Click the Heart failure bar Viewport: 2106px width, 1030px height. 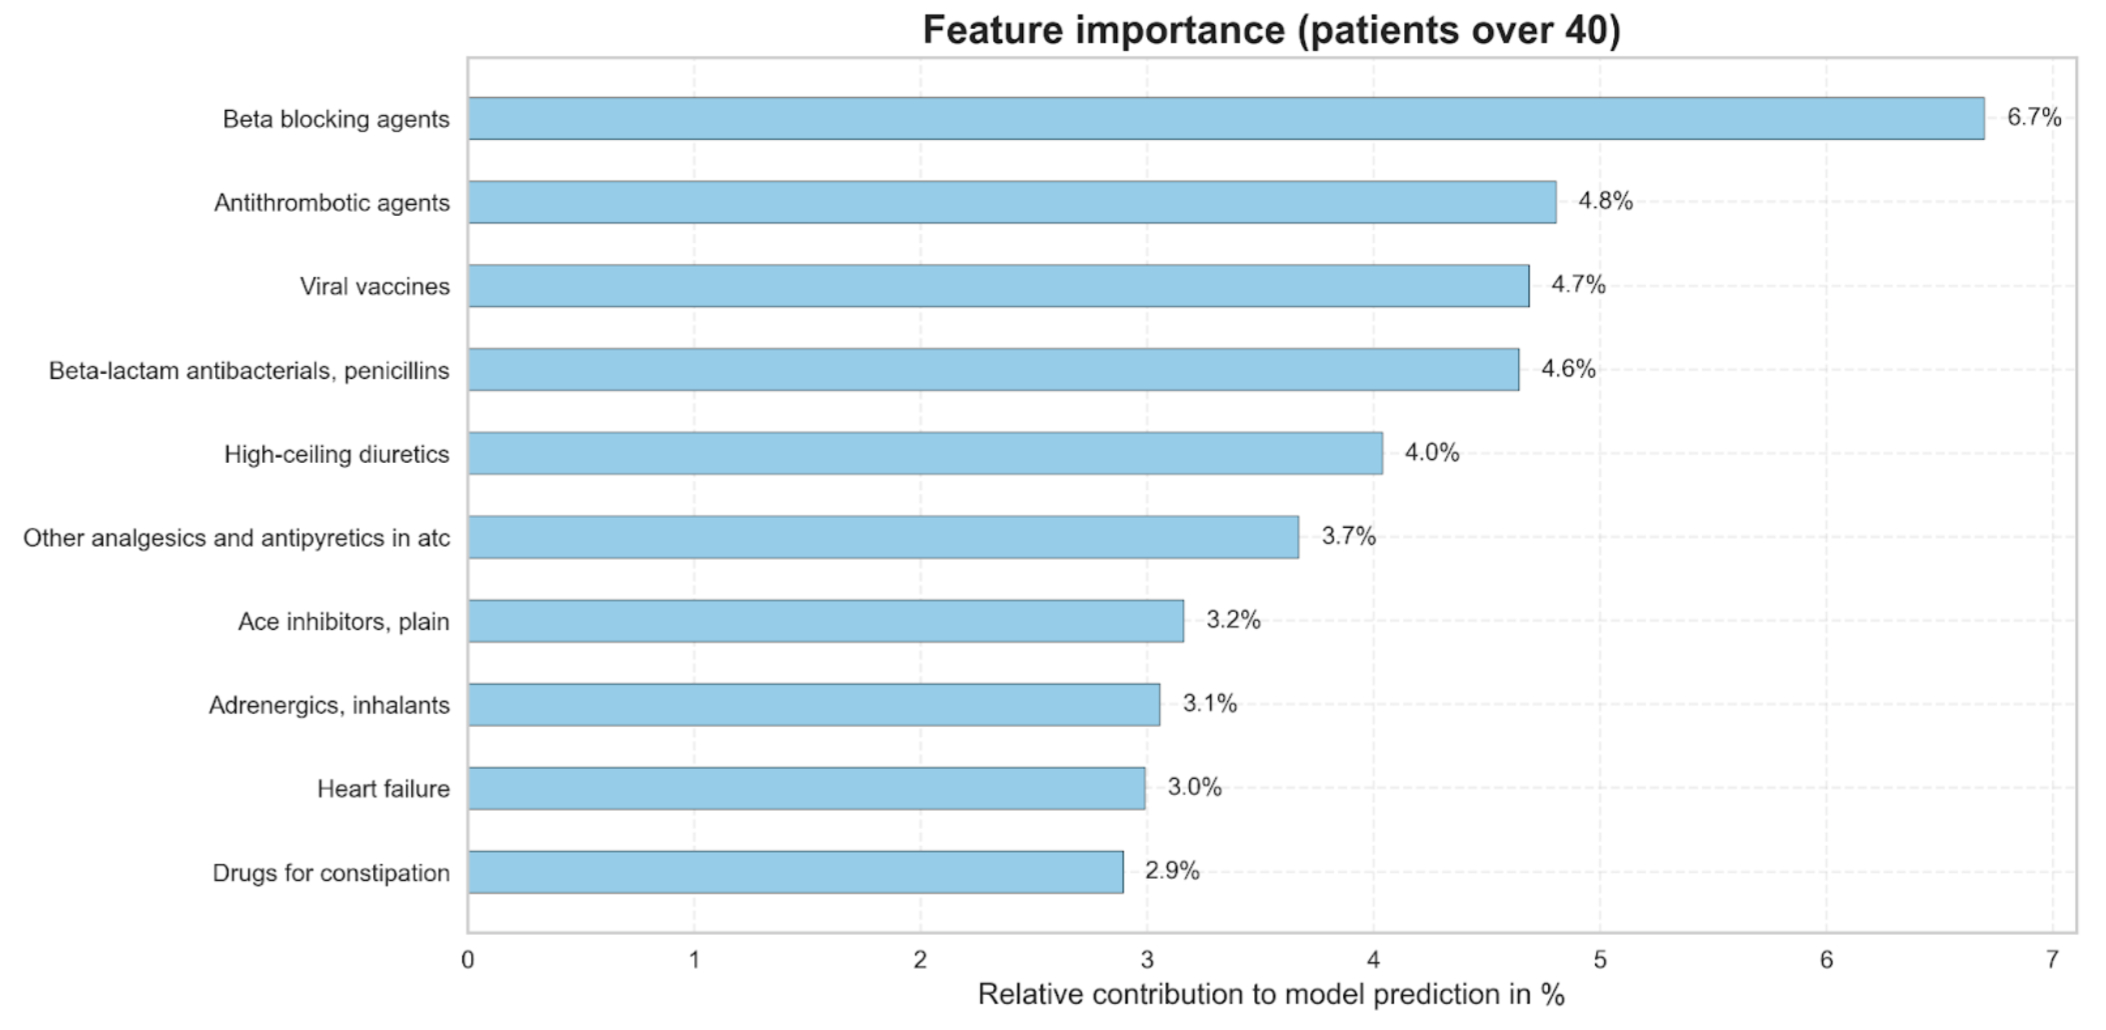pos(806,788)
